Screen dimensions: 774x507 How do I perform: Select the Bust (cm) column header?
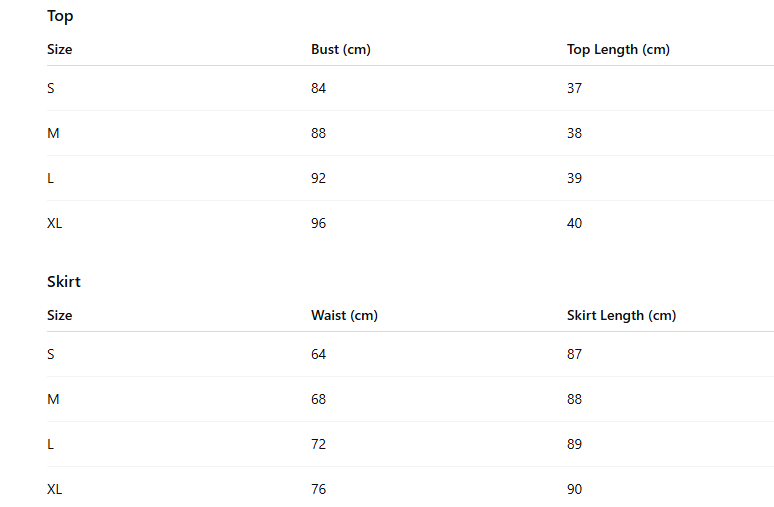(341, 50)
